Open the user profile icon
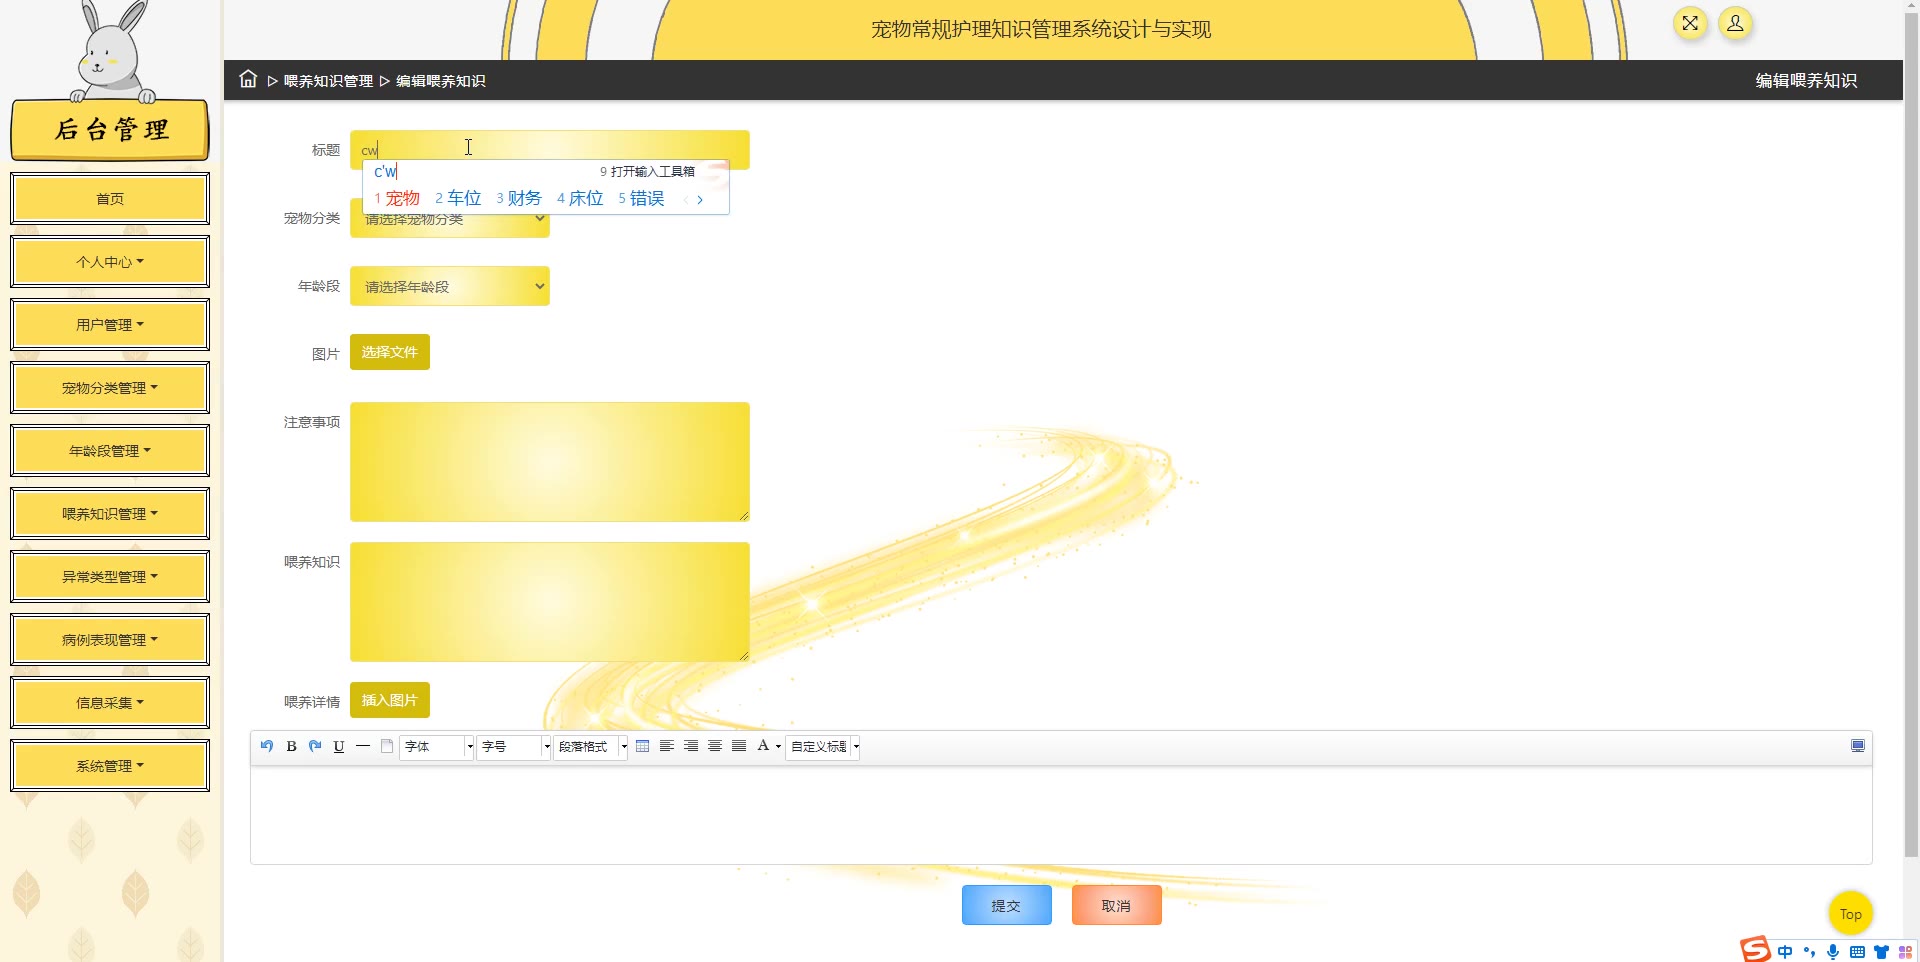Image resolution: width=1920 pixels, height=962 pixels. click(x=1735, y=23)
